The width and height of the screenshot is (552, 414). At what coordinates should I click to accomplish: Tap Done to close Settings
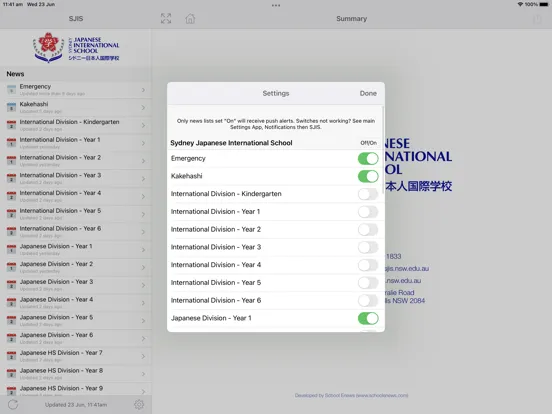point(368,93)
